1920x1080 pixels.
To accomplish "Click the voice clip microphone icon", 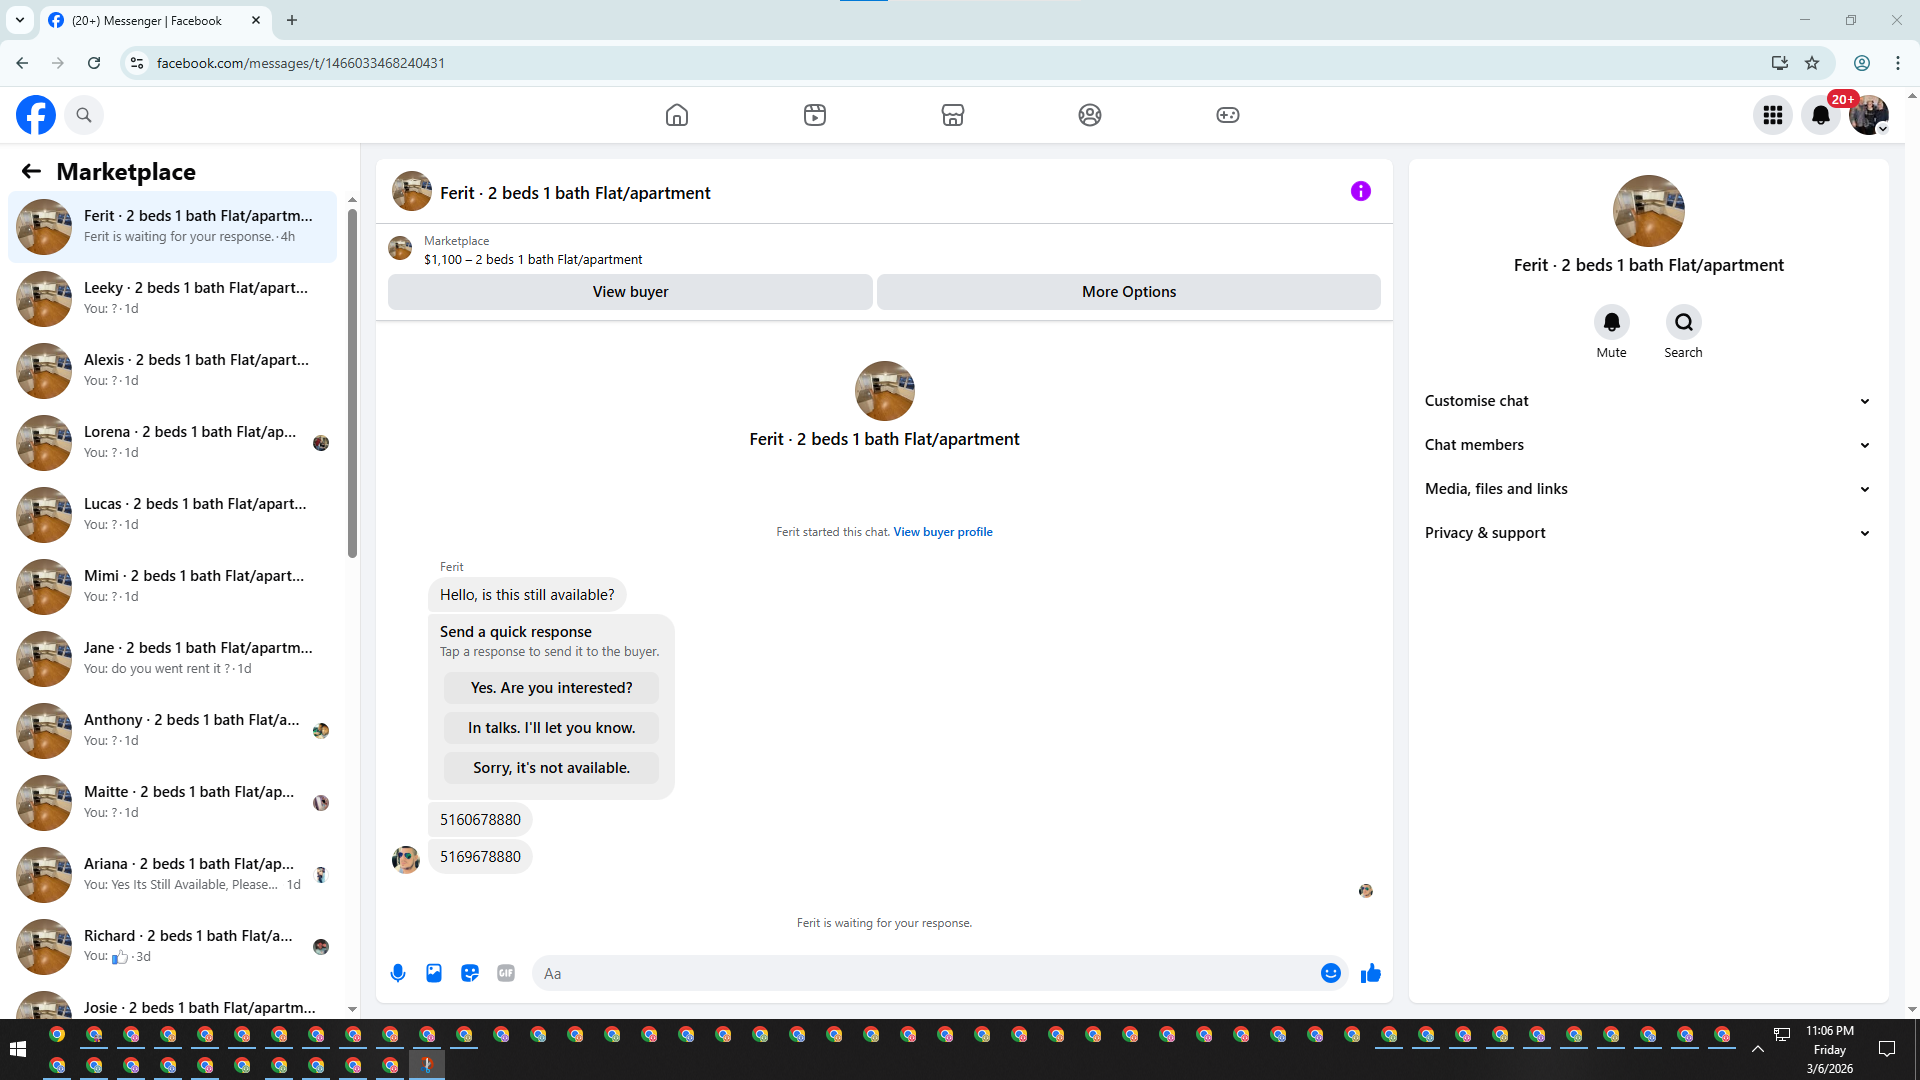I will 398,973.
